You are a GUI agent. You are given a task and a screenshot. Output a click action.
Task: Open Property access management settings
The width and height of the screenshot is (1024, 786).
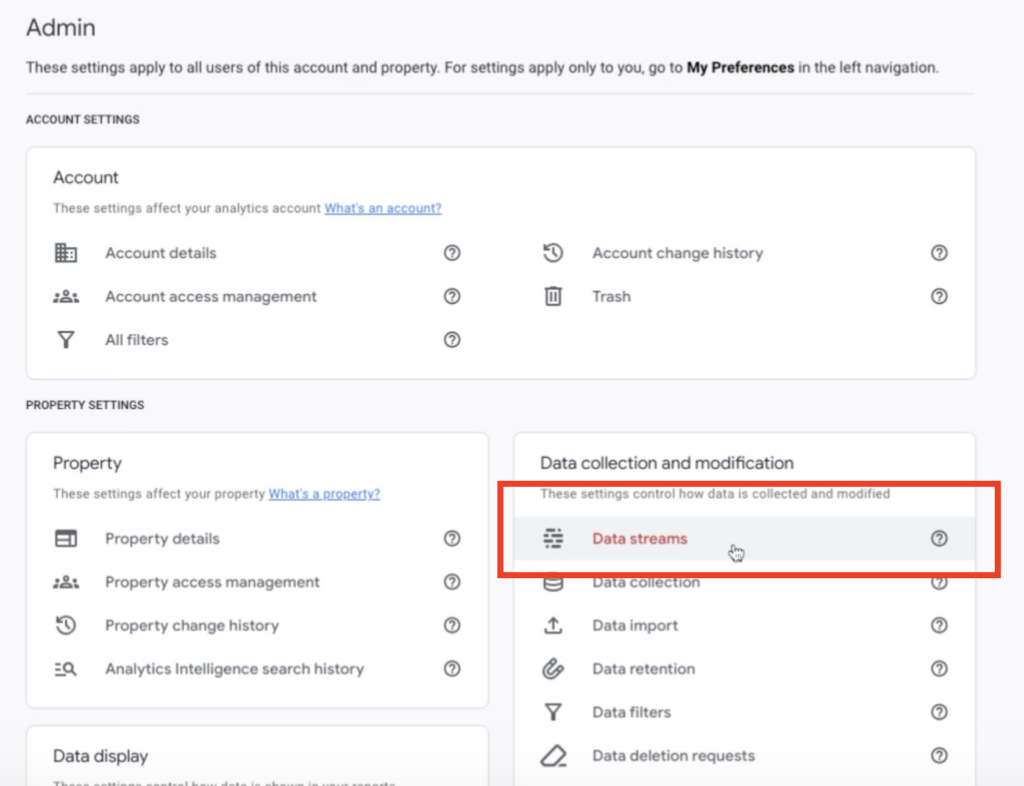click(x=212, y=582)
